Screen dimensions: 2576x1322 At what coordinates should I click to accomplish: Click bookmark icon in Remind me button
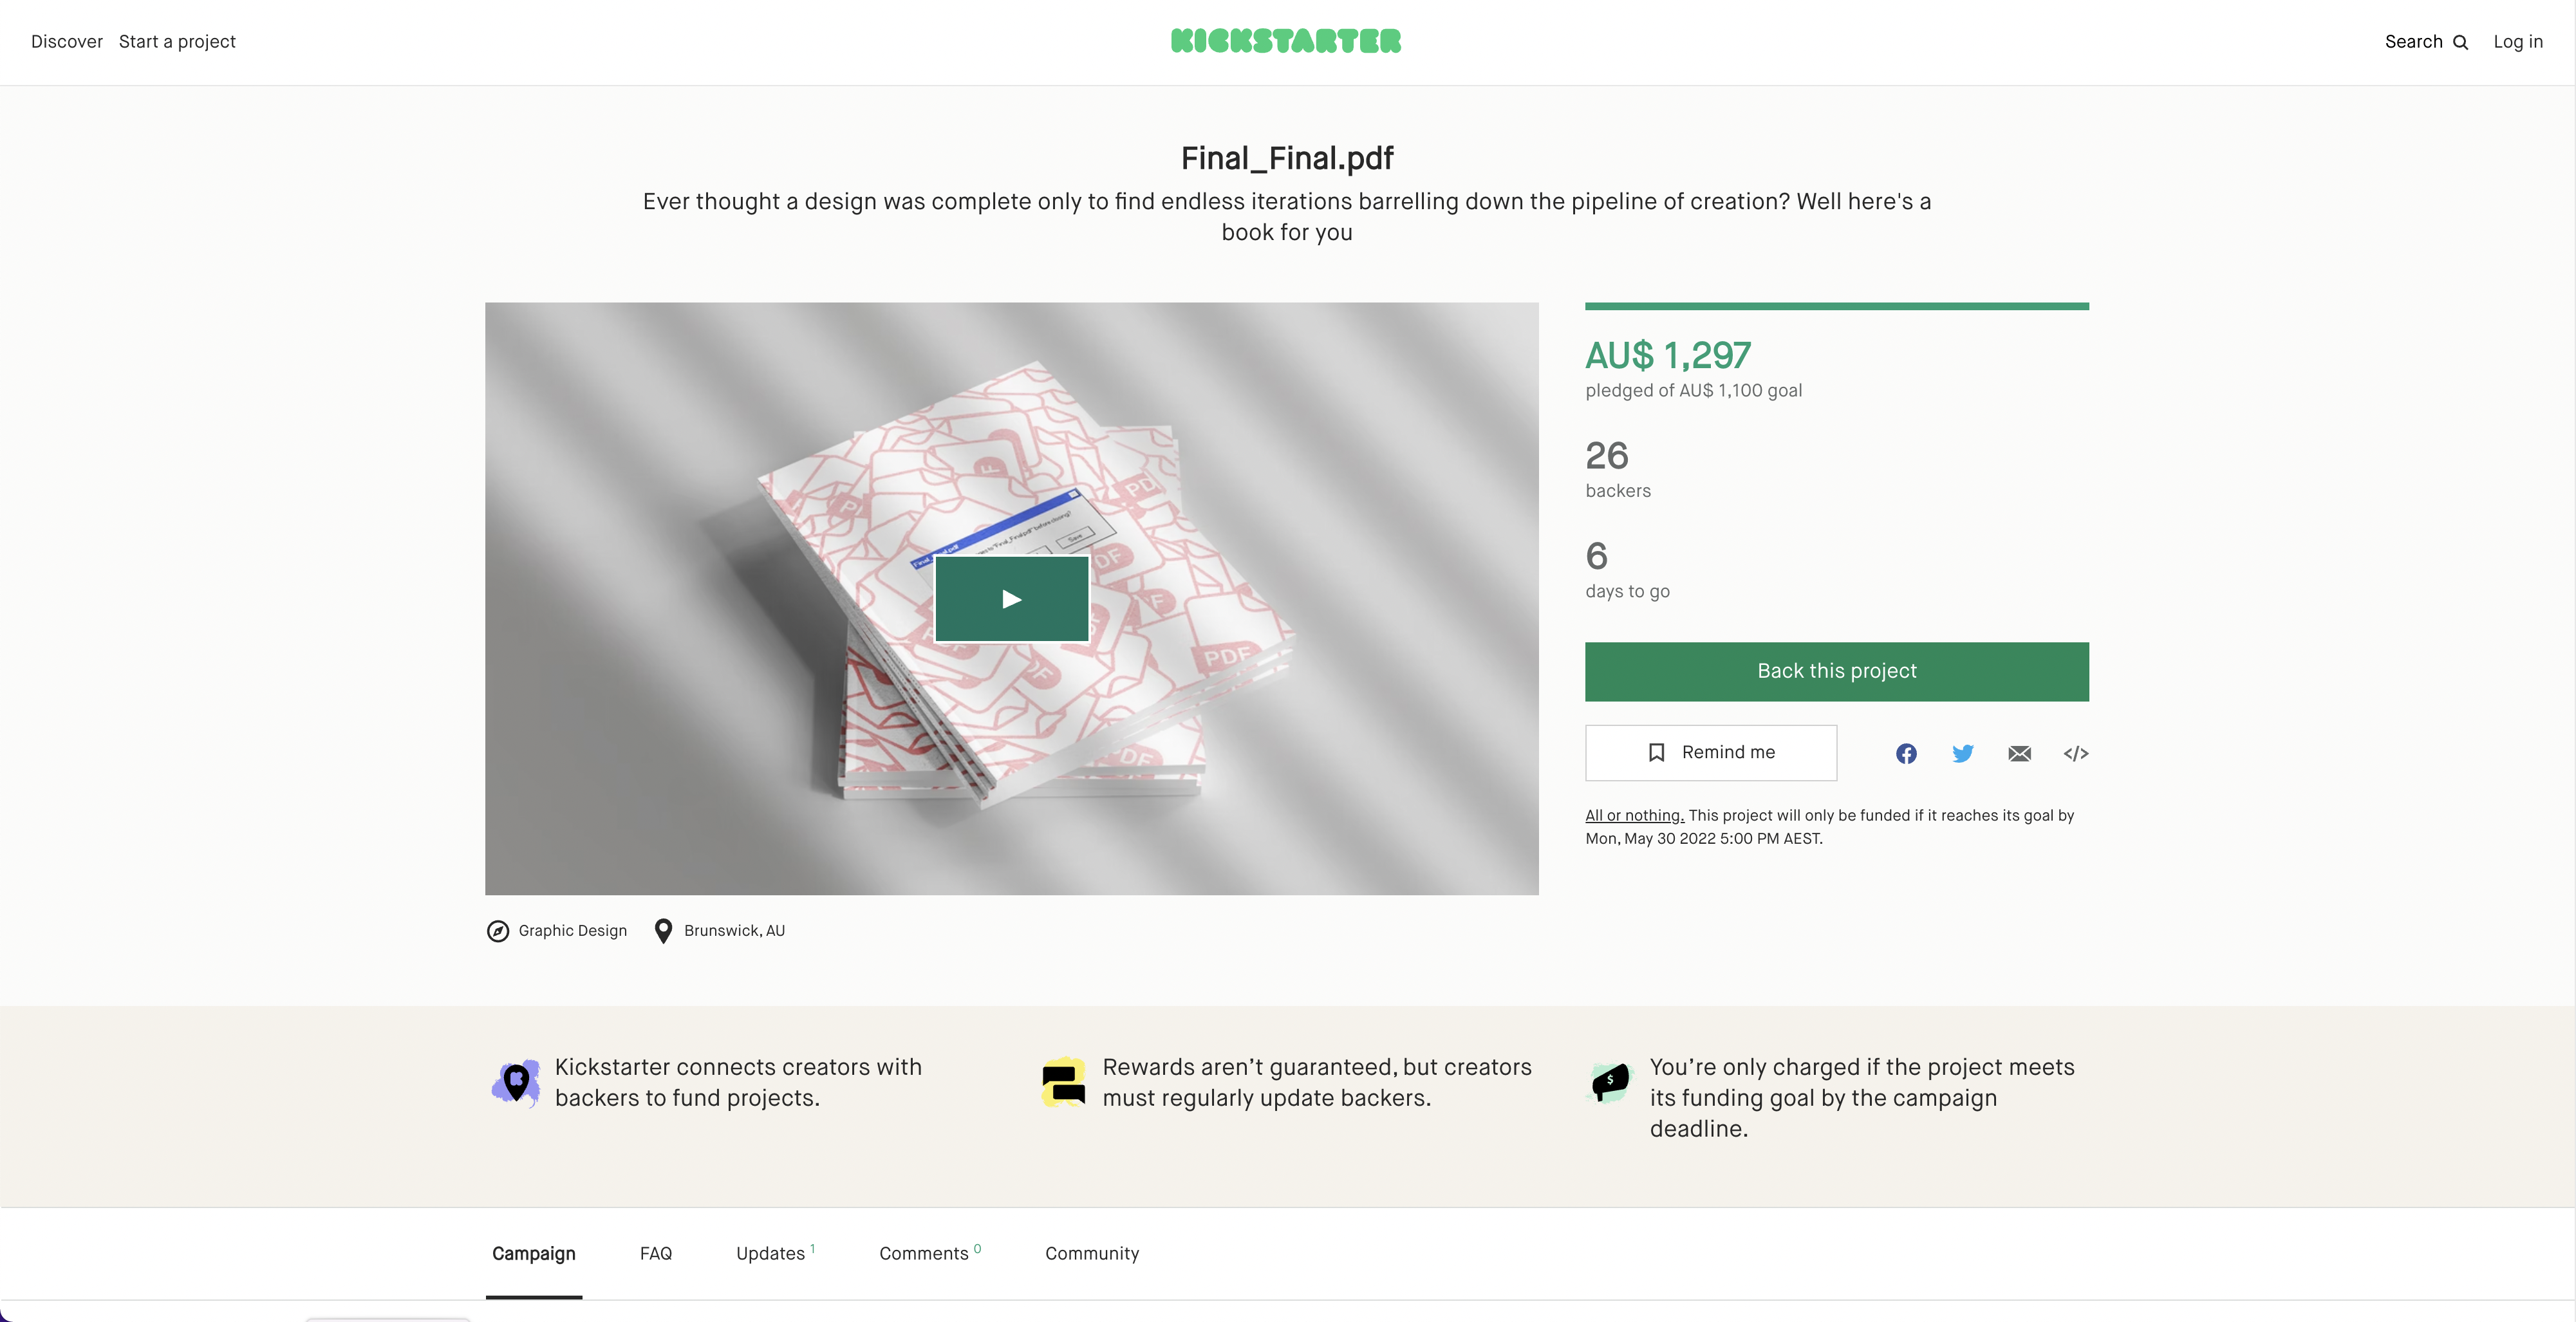point(1656,752)
